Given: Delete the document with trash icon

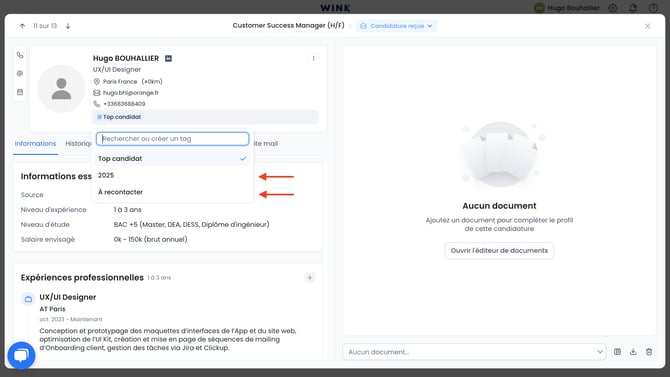Looking at the screenshot, I should tap(649, 352).
